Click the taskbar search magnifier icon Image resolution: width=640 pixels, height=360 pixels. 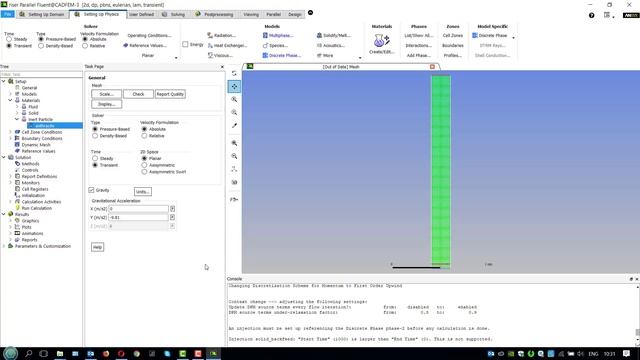point(28,353)
